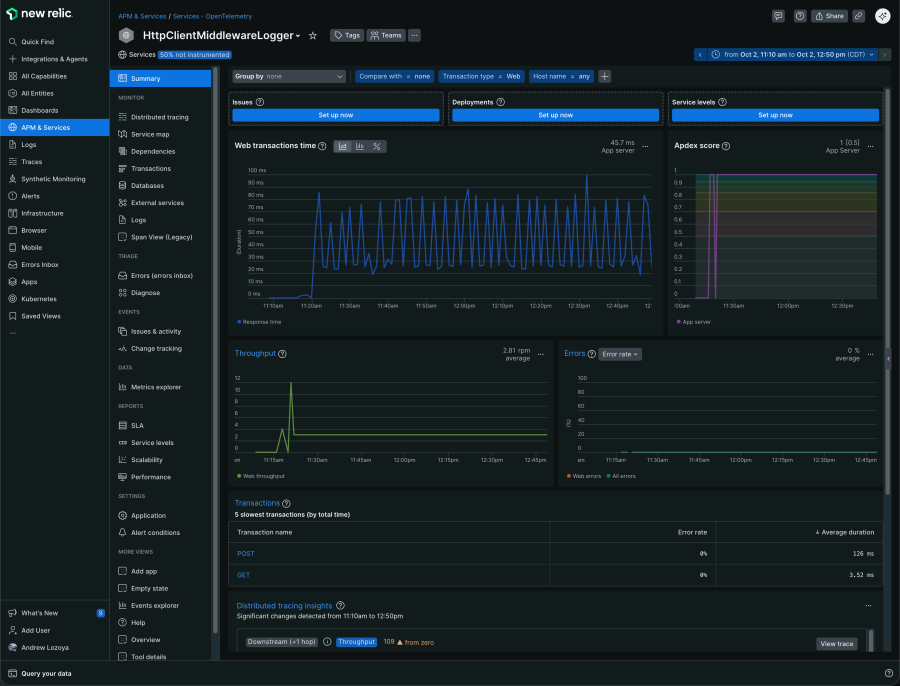The image size is (900, 686).
Task: Click the AI assistant sparkle icon top right
Action: coord(882,16)
